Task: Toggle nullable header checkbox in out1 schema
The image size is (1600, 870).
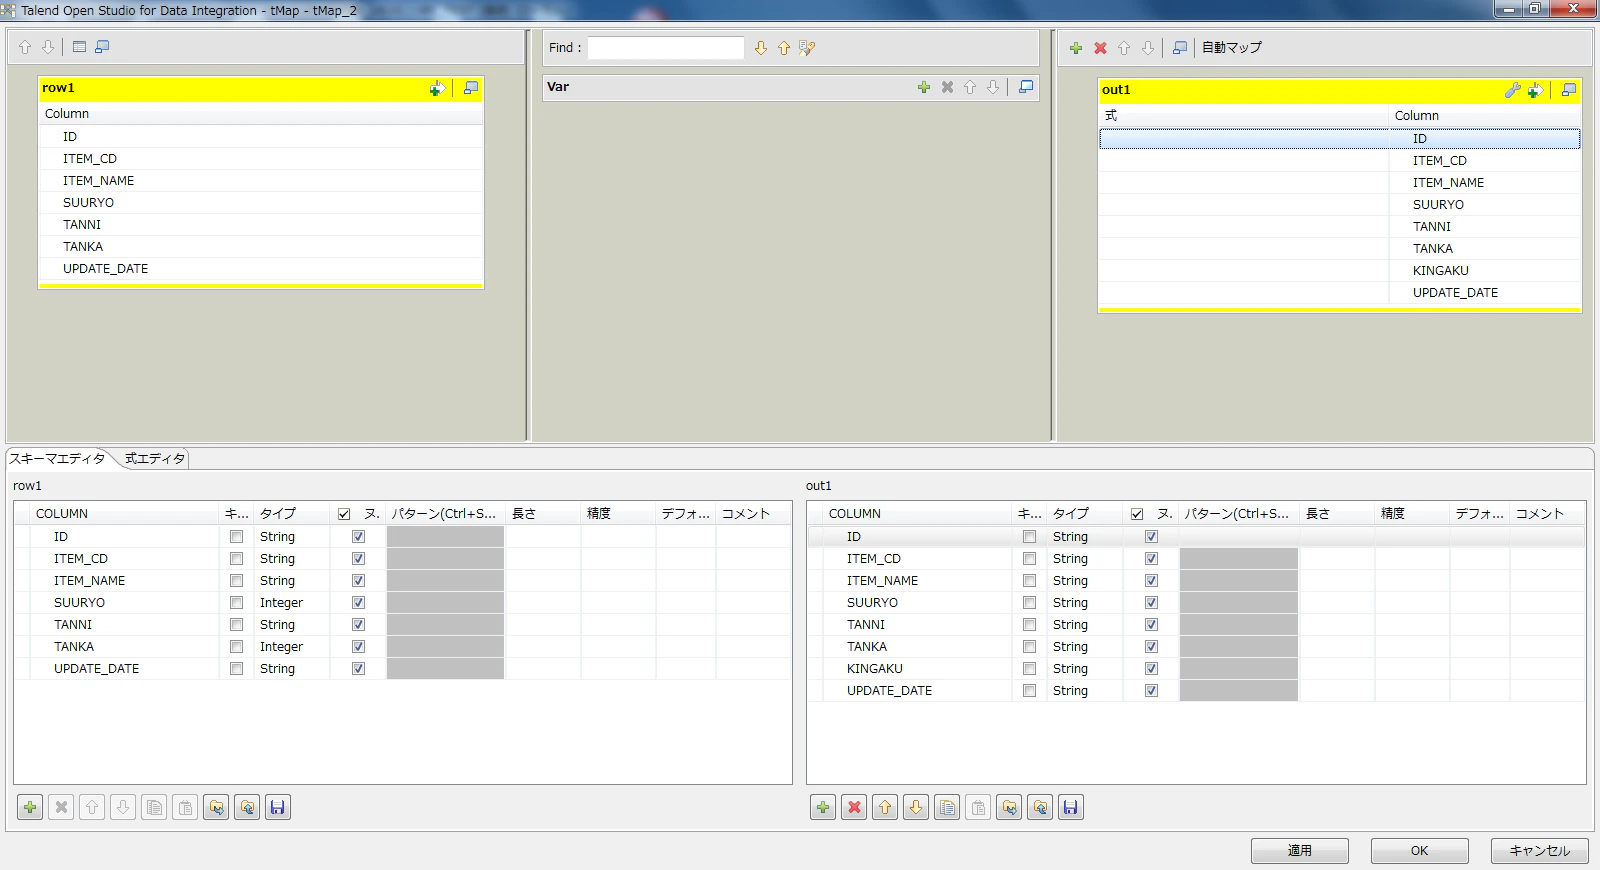Action: tap(1137, 514)
